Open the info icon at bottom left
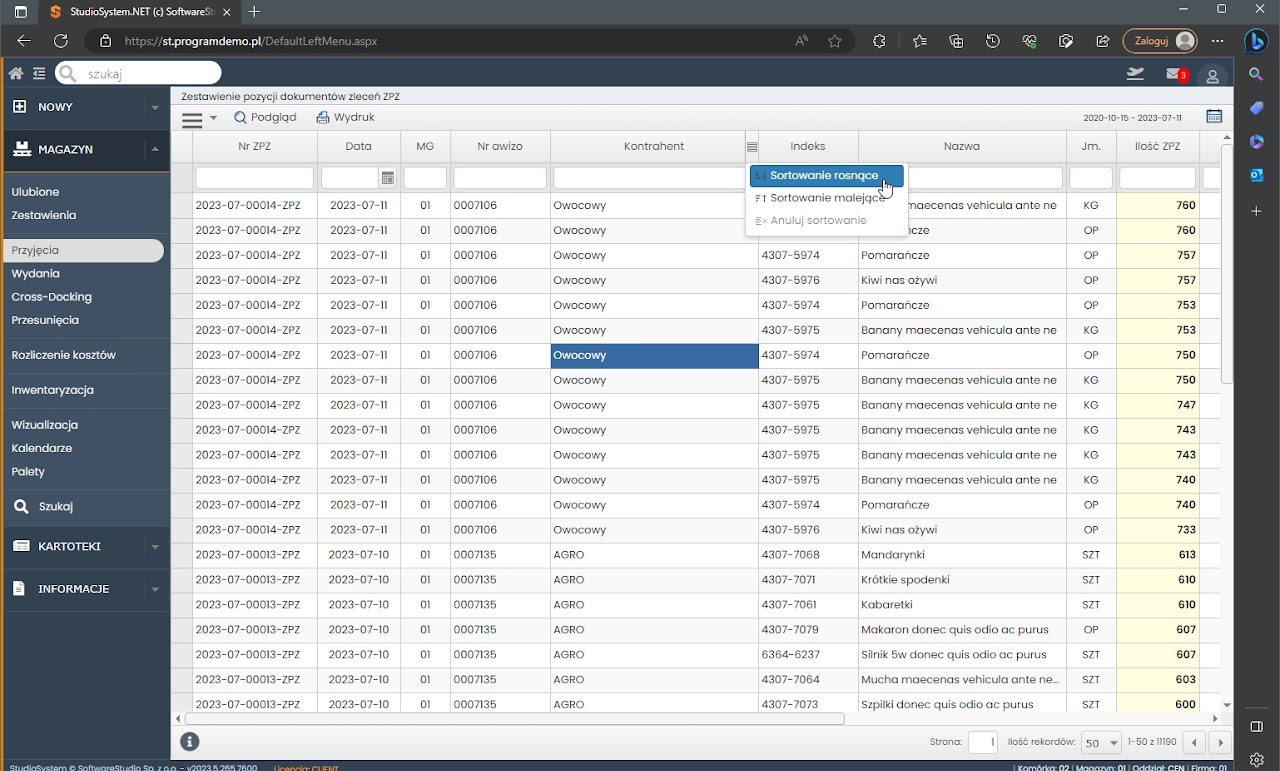This screenshot has height=771, width=1280. (190, 742)
